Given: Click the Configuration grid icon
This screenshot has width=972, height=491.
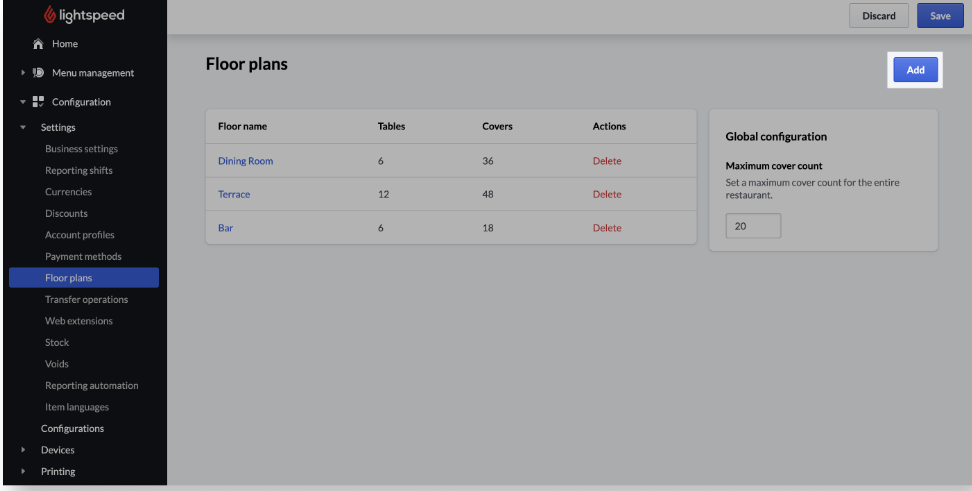Looking at the screenshot, I should coord(39,102).
